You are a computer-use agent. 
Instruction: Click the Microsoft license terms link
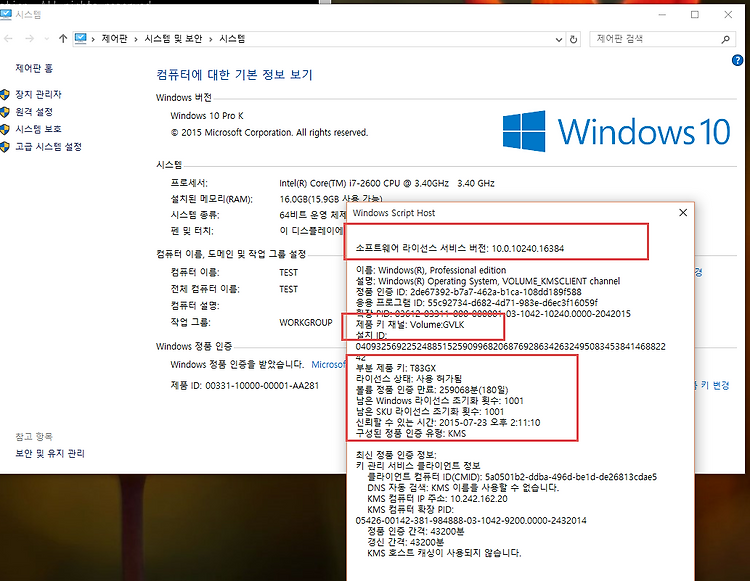[x=328, y=364]
